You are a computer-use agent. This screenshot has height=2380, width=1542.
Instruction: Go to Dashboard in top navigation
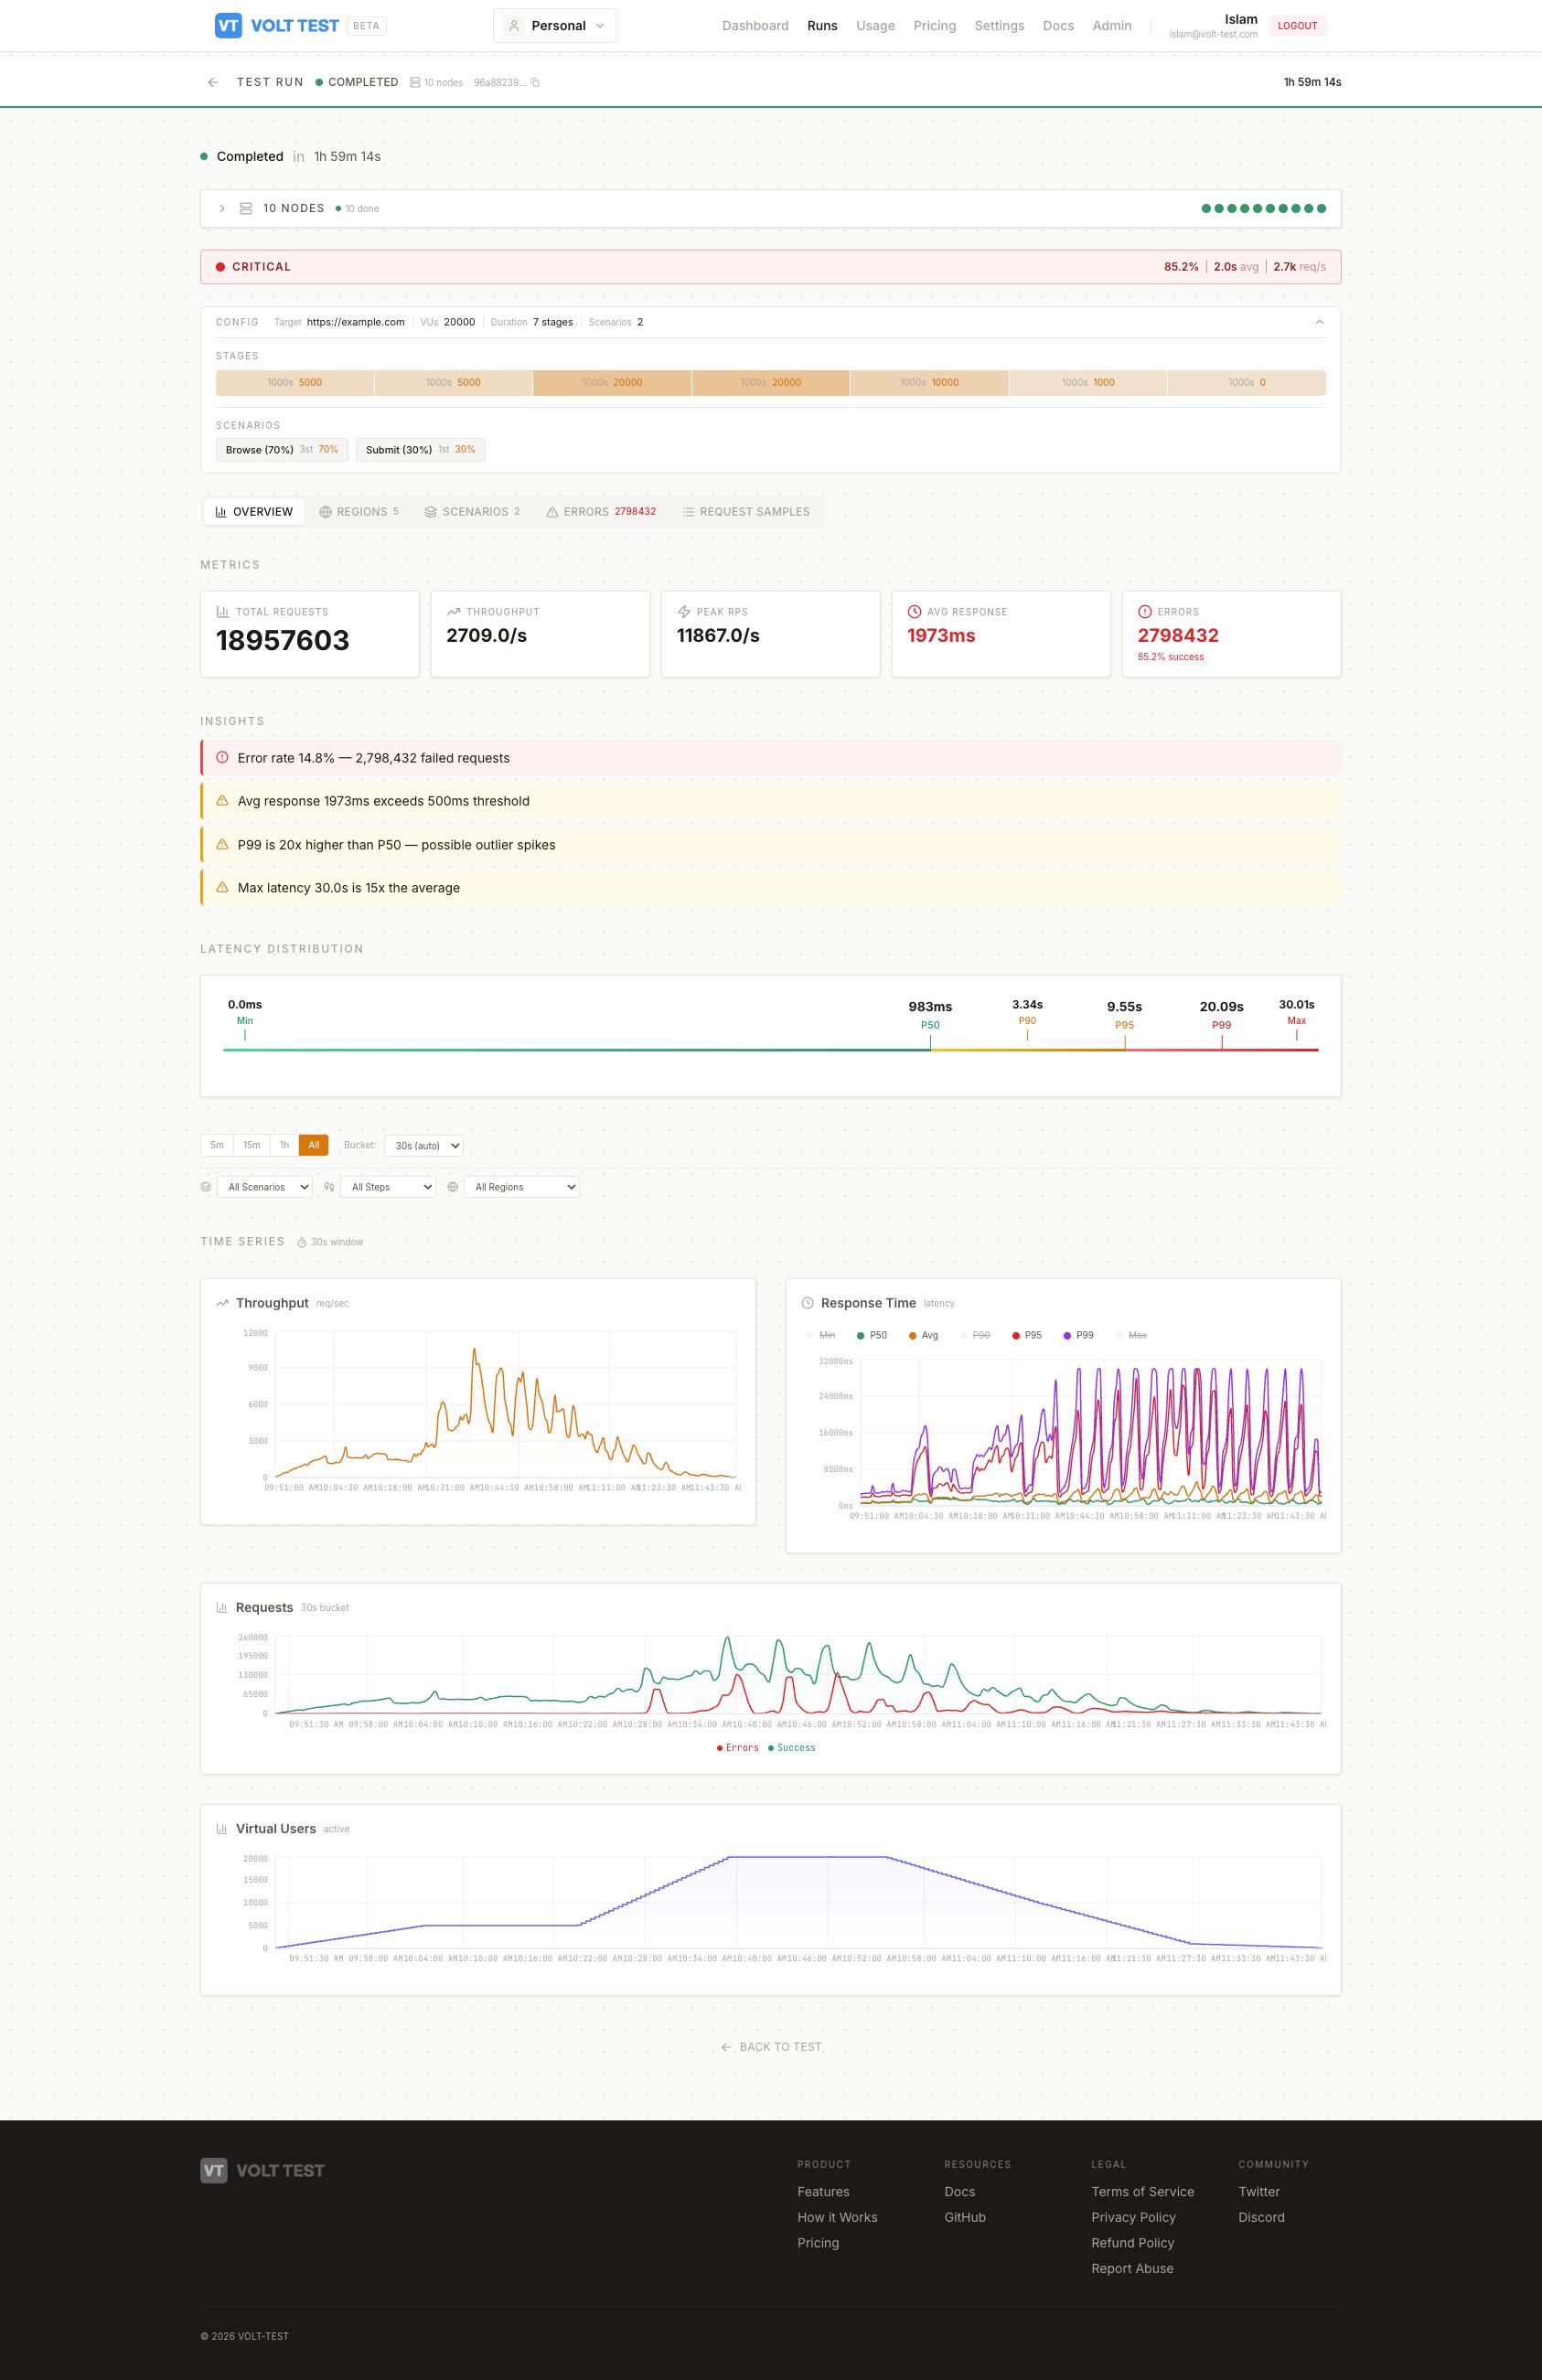(x=755, y=26)
